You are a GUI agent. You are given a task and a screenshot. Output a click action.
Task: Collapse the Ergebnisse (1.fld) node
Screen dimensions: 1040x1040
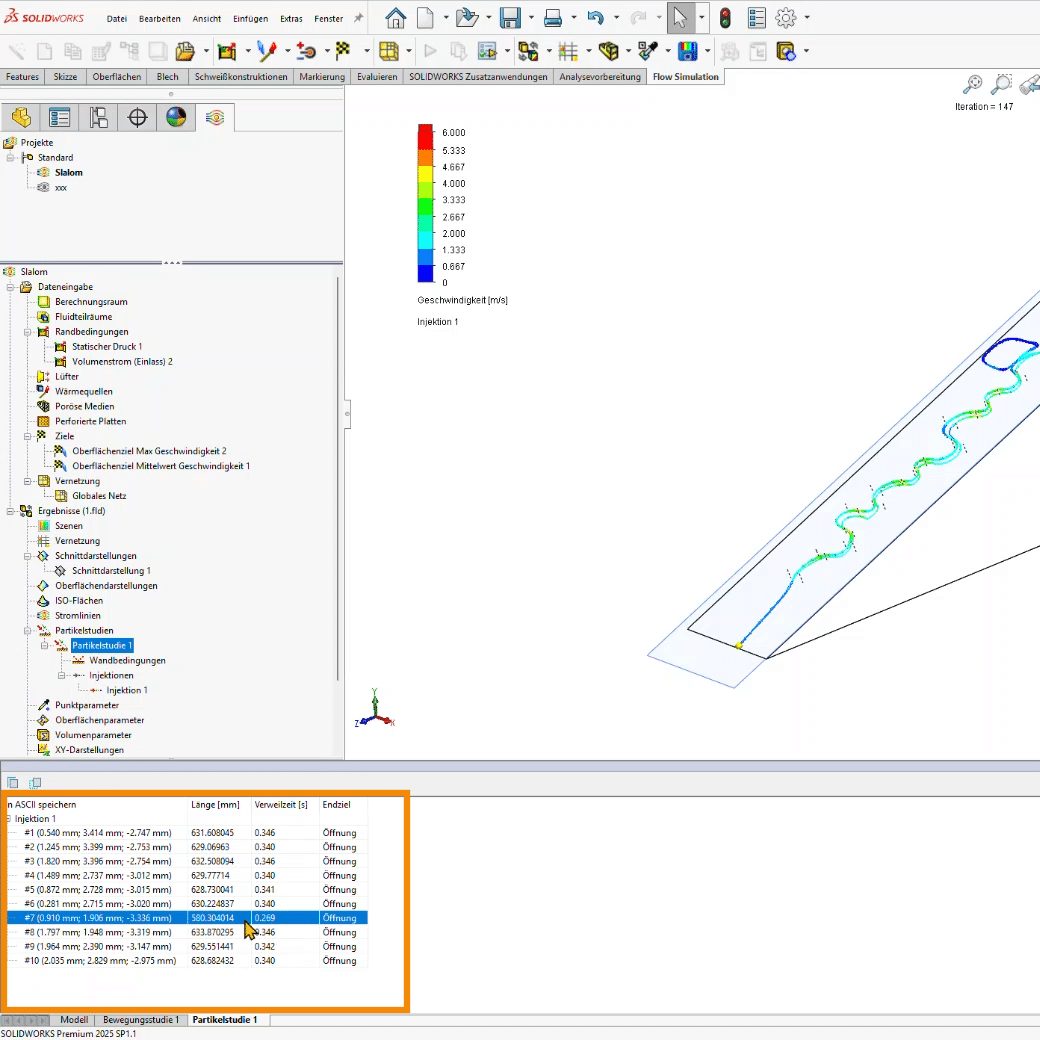11,511
